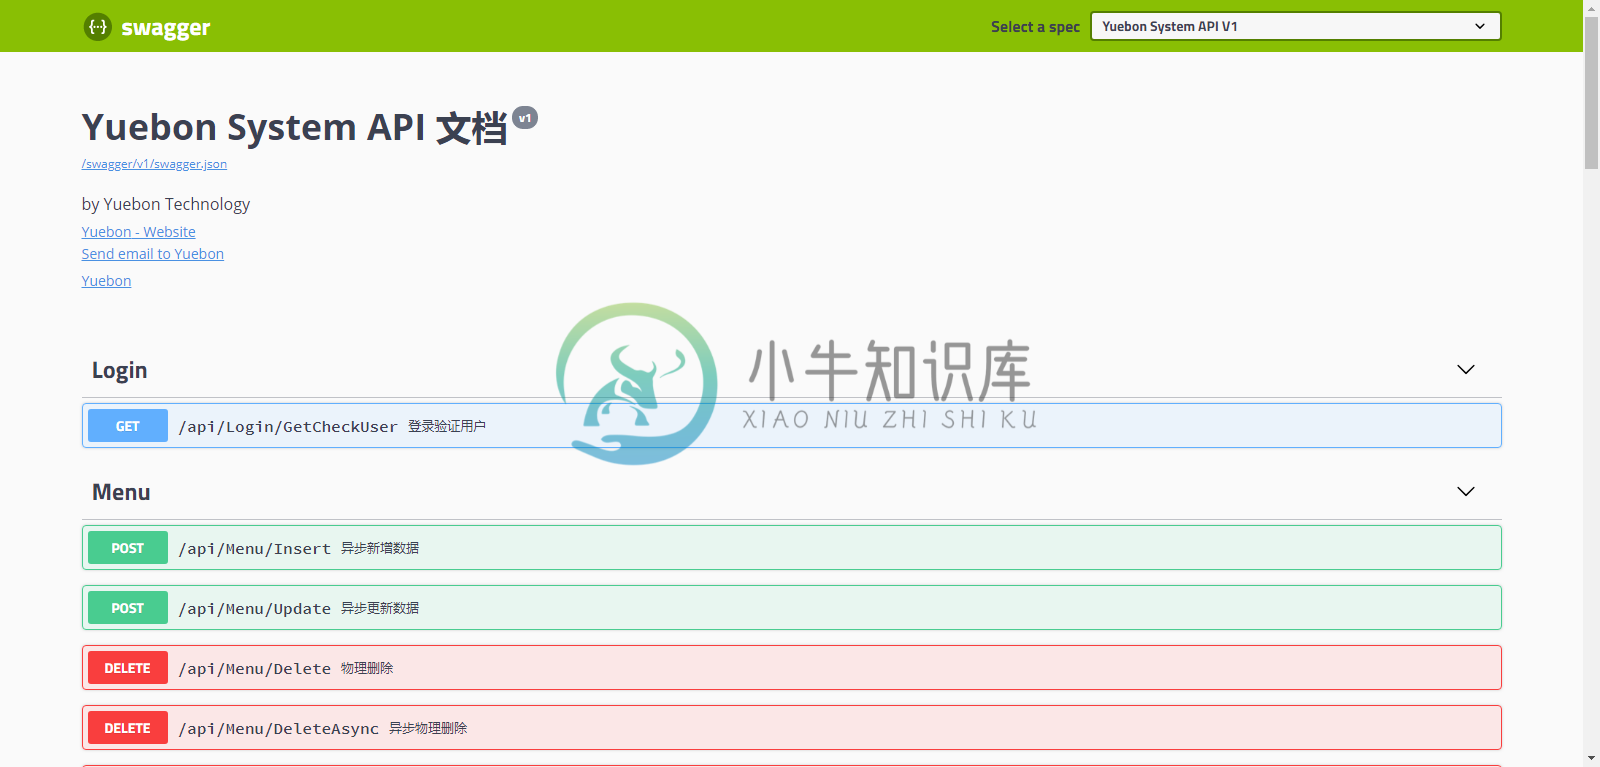The height and width of the screenshot is (767, 1600).
Task: Click the '异步物理删除' description text
Action: point(428,729)
